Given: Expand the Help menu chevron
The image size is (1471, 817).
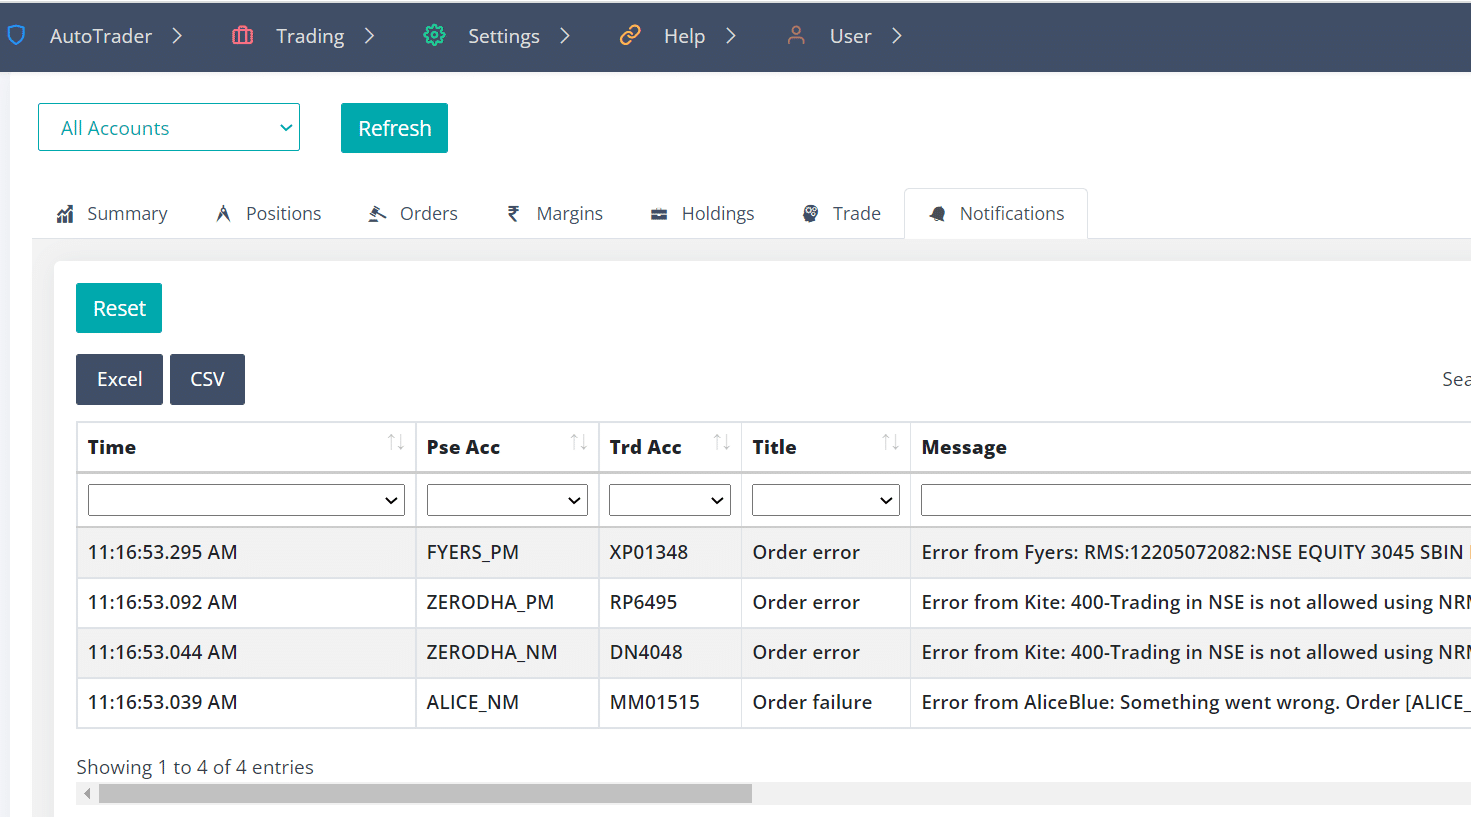Looking at the screenshot, I should pos(731,36).
